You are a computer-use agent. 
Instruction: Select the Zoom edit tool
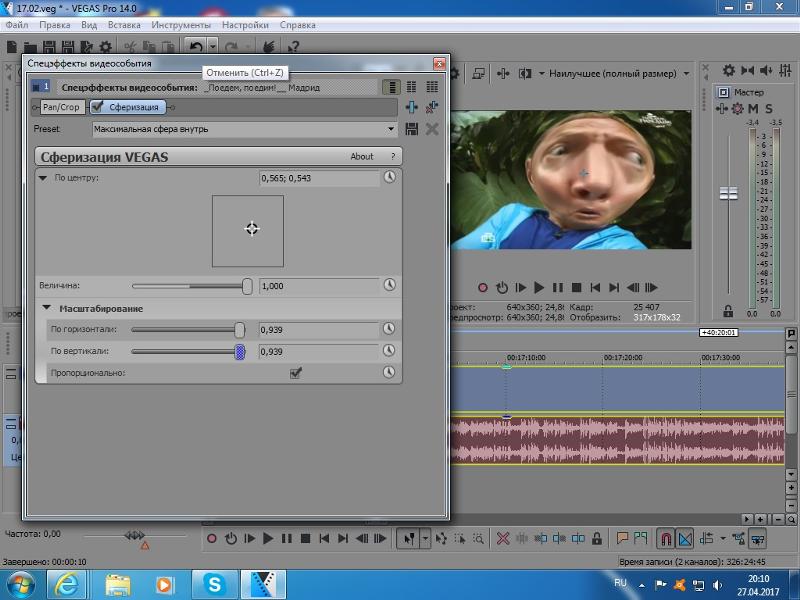pos(478,538)
